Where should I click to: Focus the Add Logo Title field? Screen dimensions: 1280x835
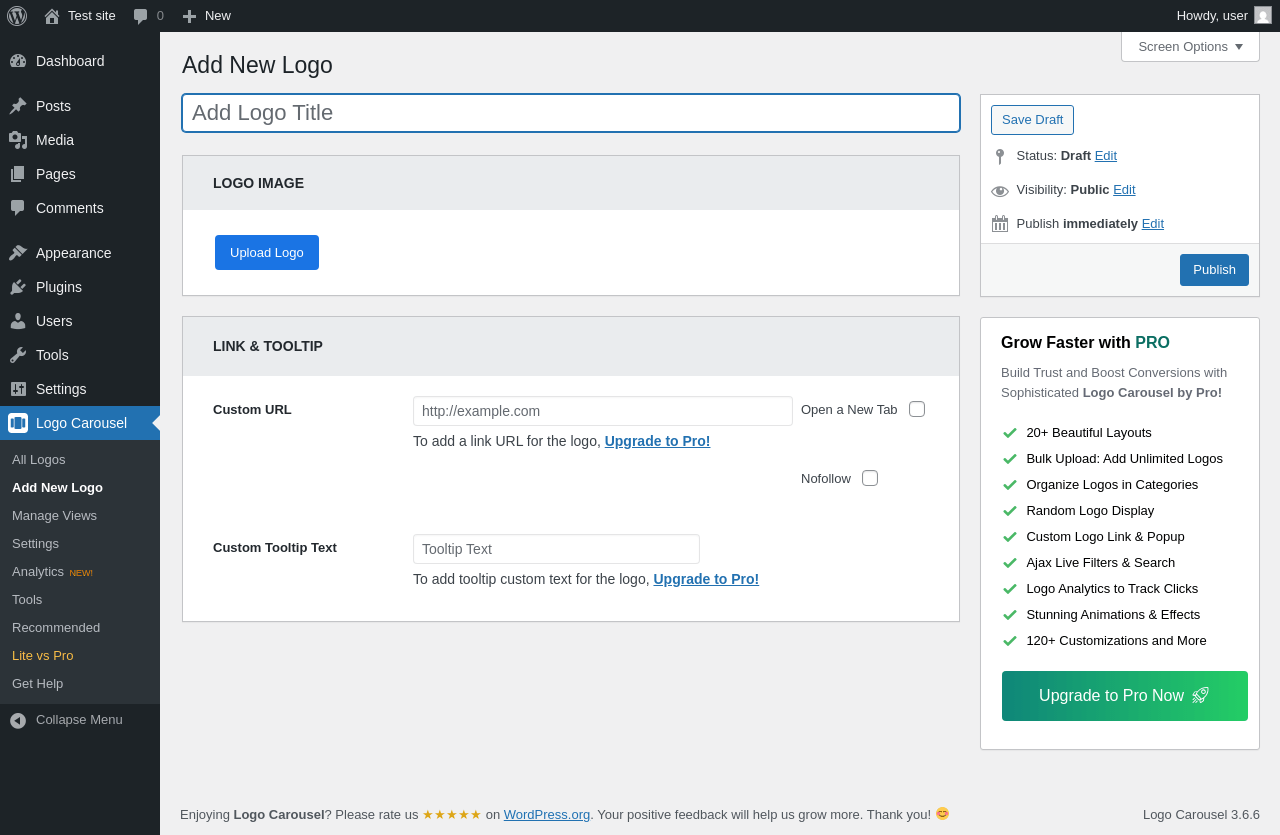tap(571, 113)
